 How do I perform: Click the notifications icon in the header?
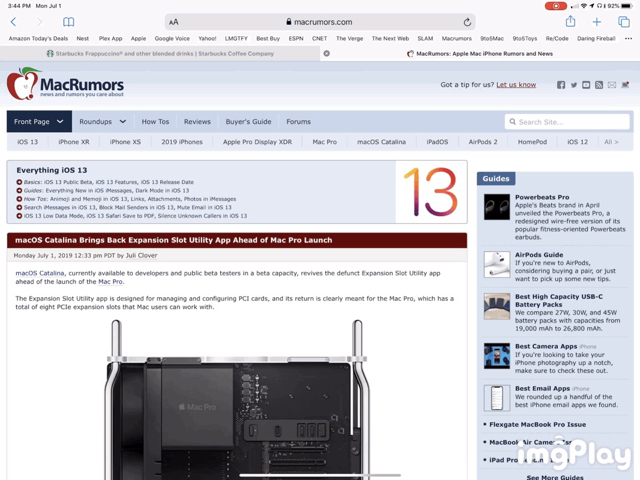625,84
